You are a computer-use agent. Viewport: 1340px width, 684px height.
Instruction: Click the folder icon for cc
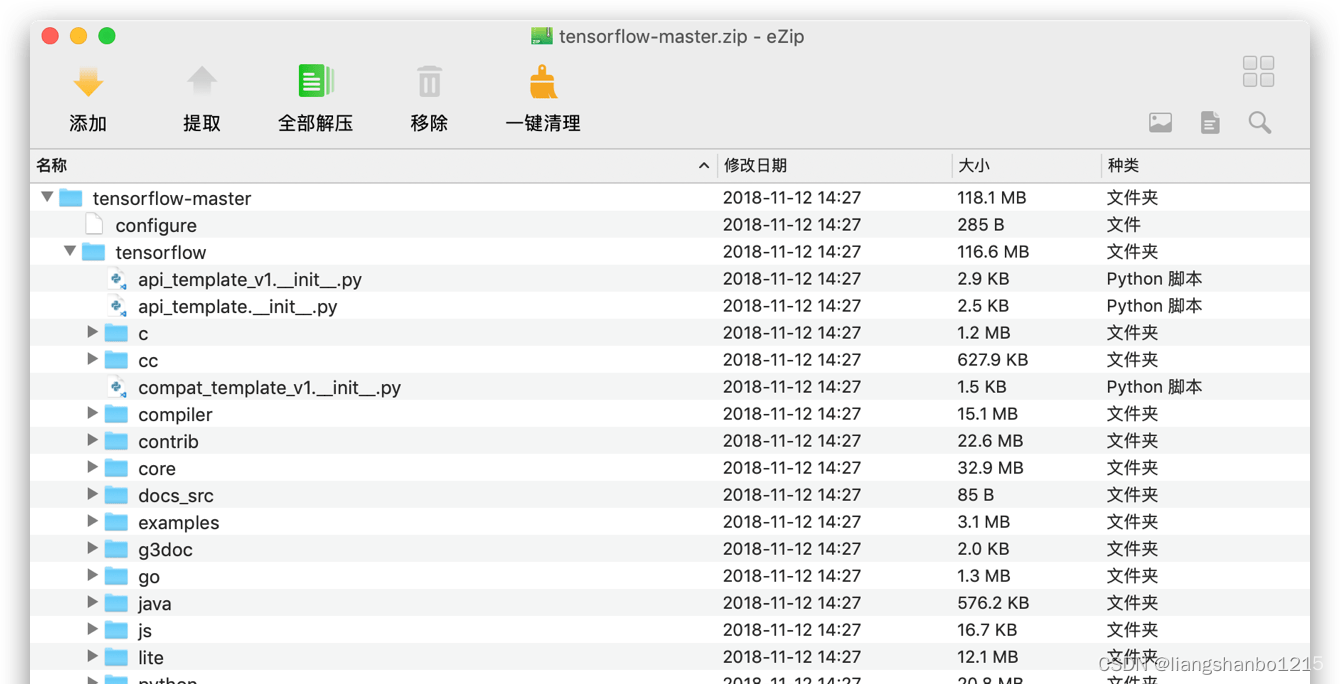(x=116, y=360)
